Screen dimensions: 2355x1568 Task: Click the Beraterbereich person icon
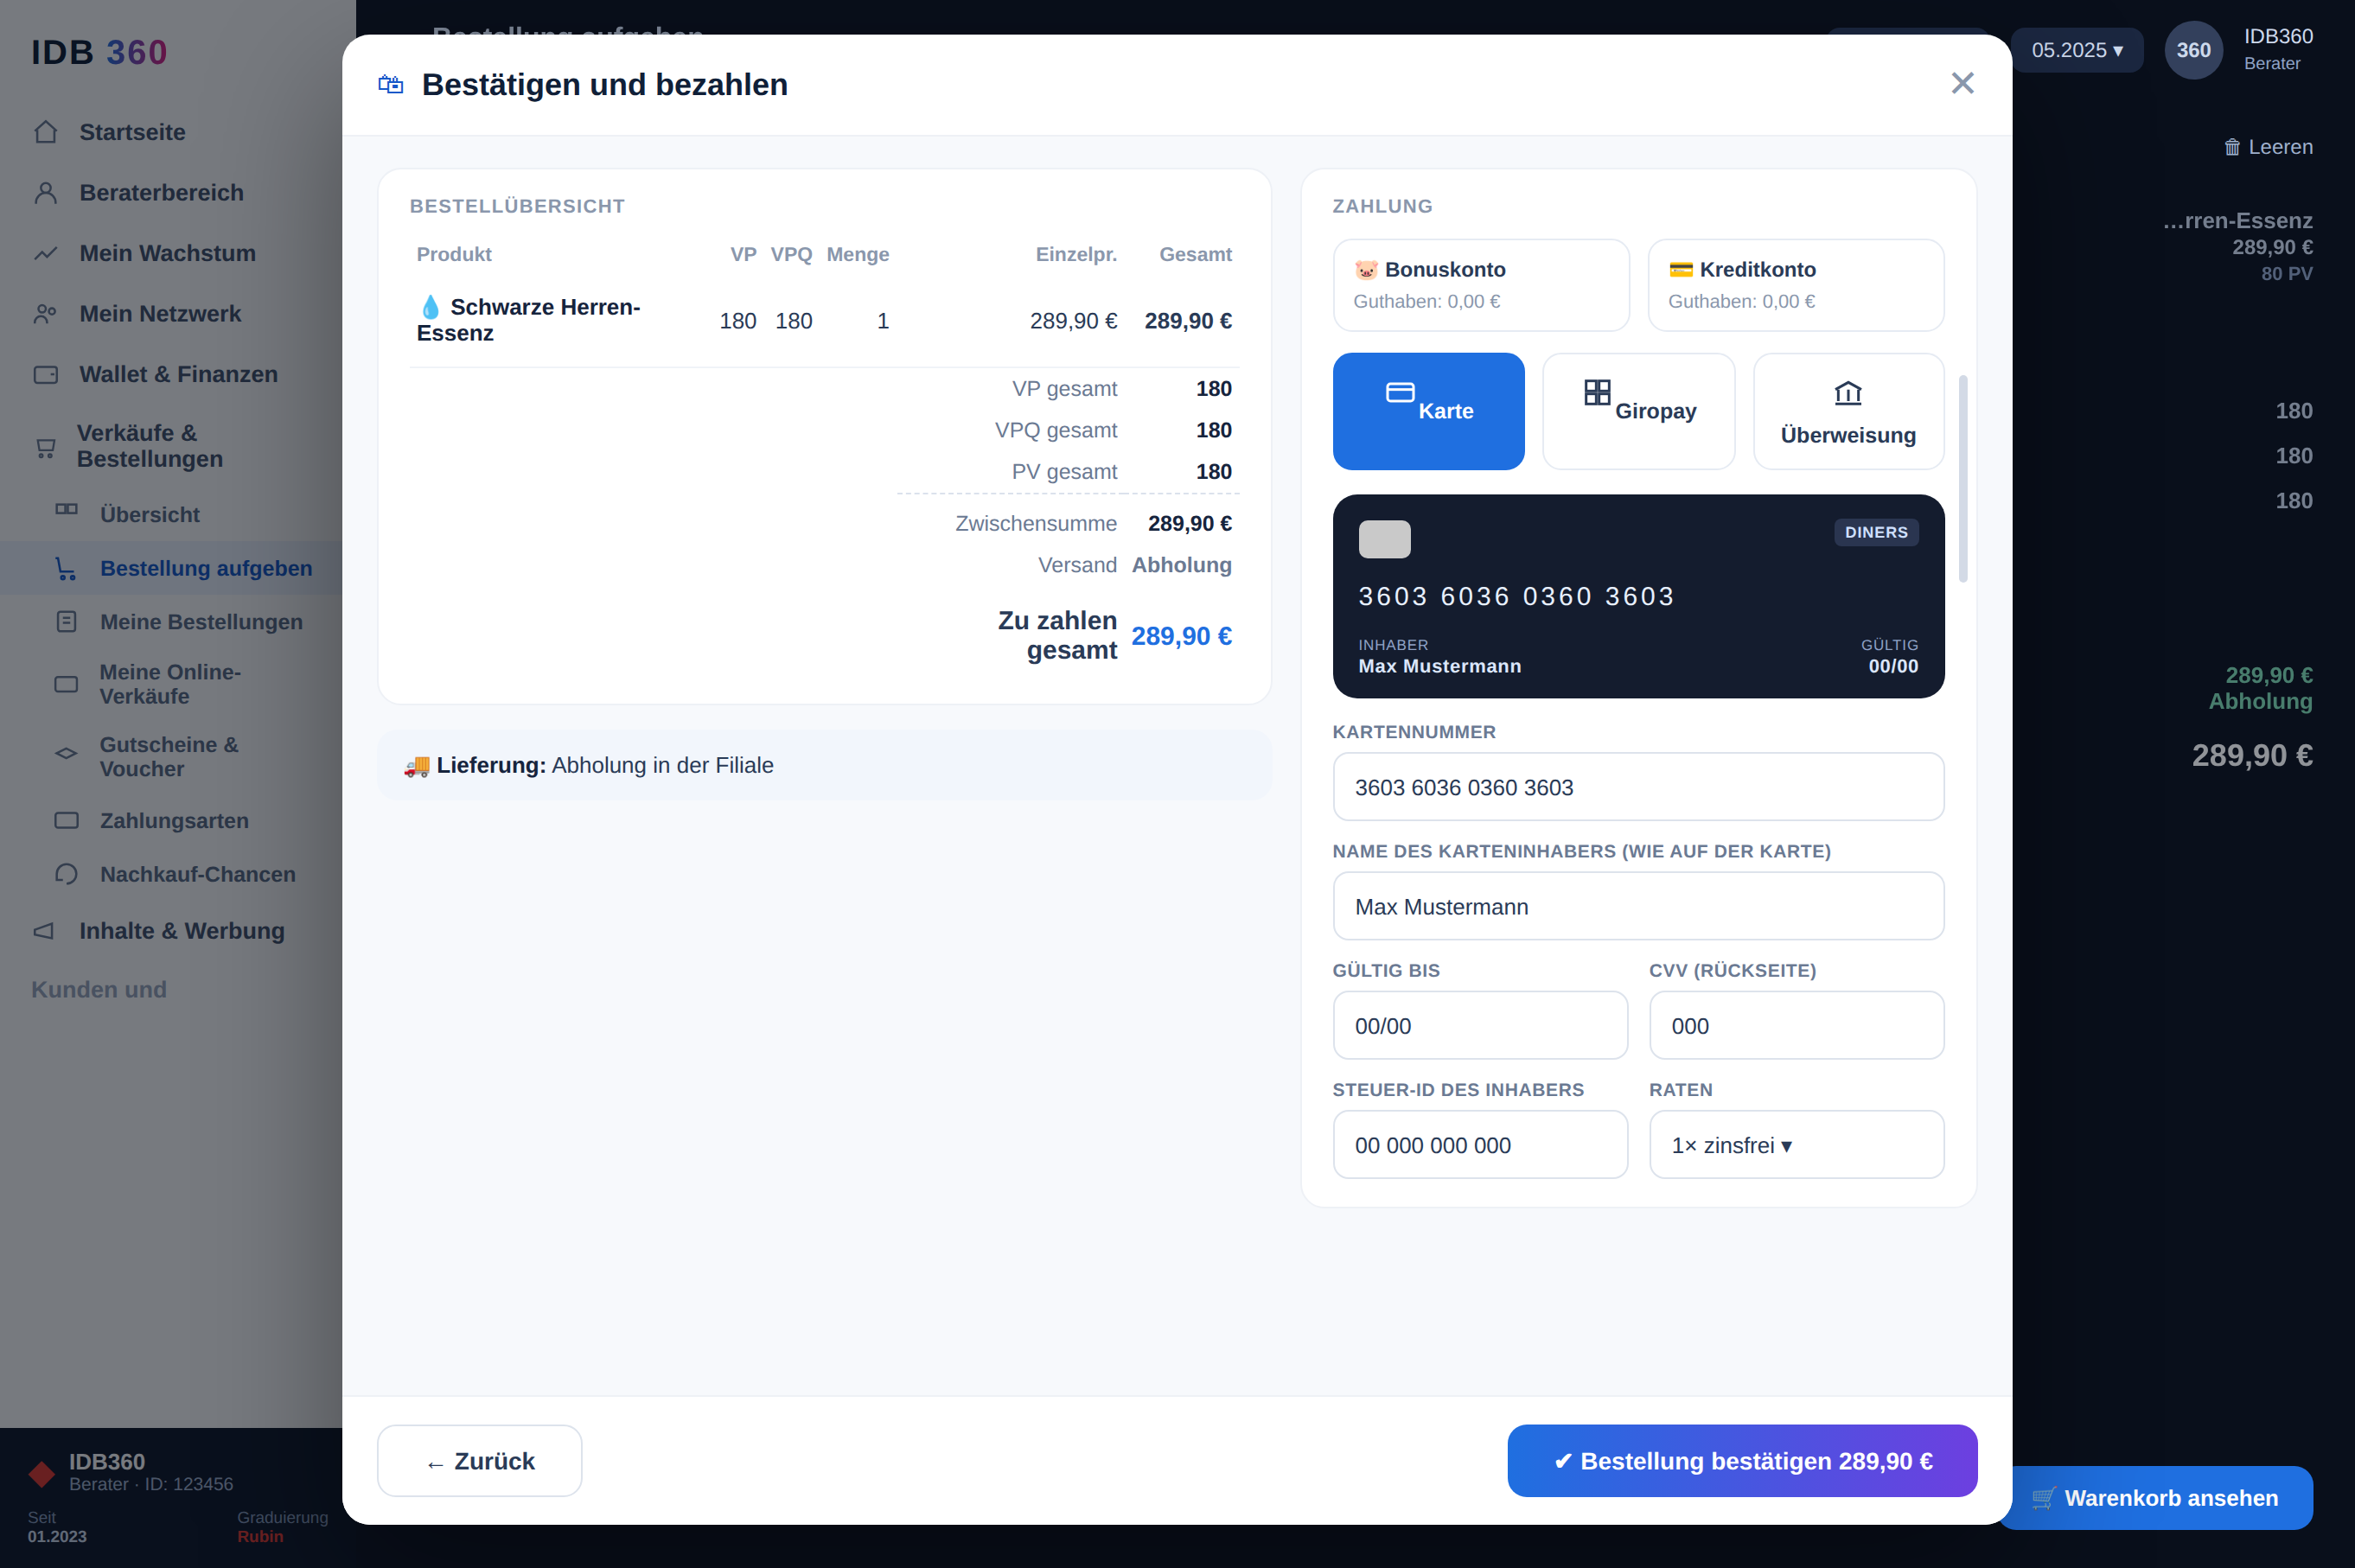(46, 193)
